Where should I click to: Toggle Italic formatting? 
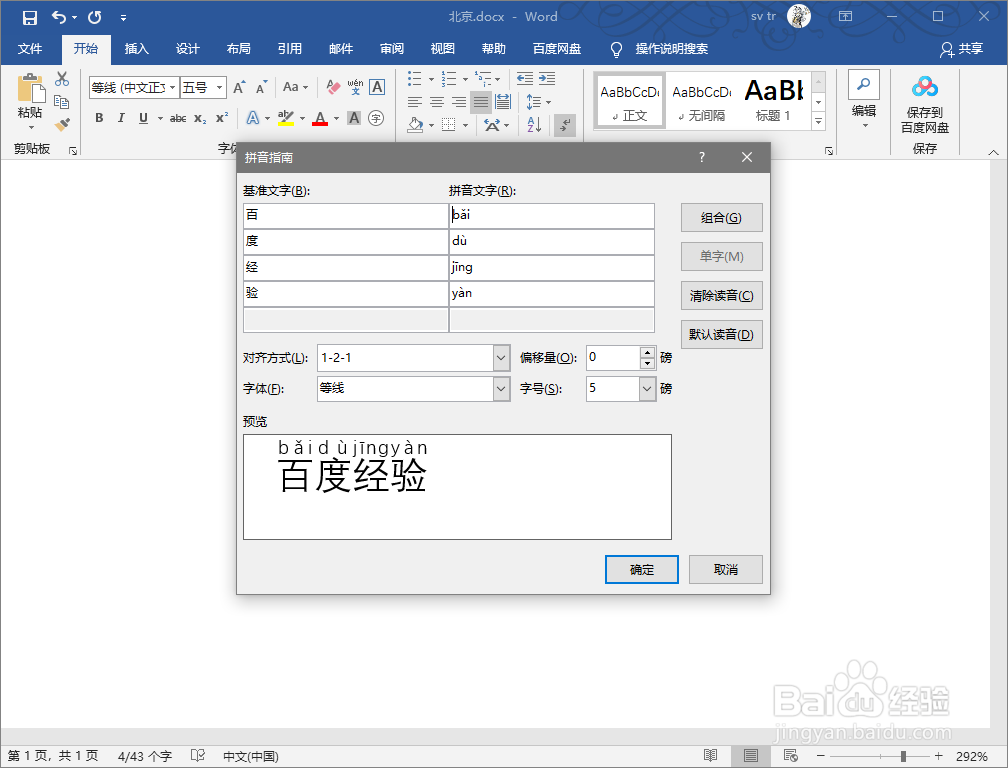[x=121, y=118]
